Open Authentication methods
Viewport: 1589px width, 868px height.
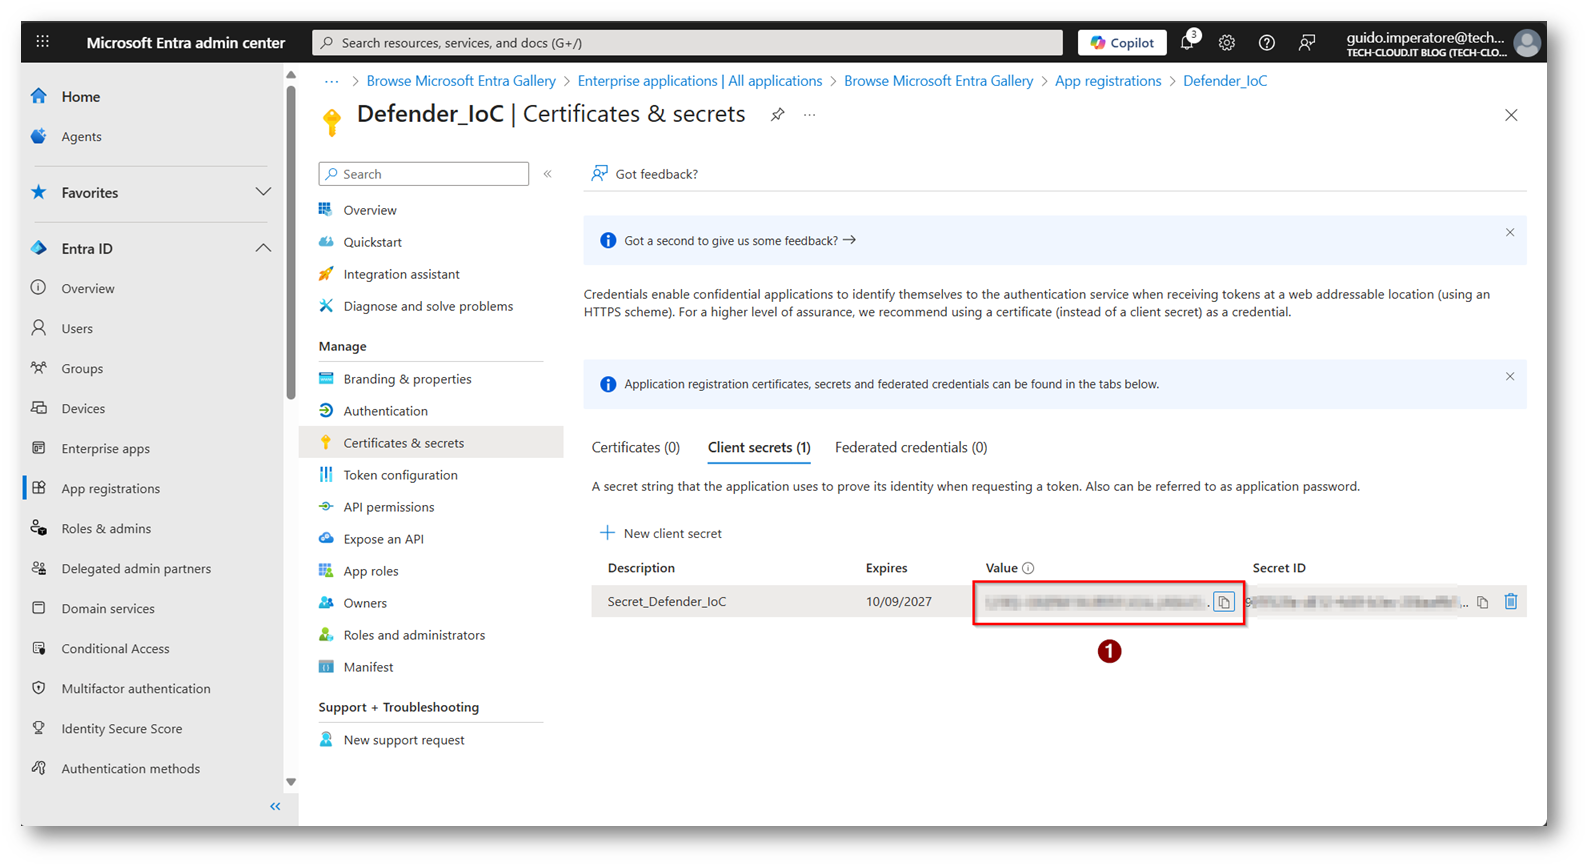point(131,768)
